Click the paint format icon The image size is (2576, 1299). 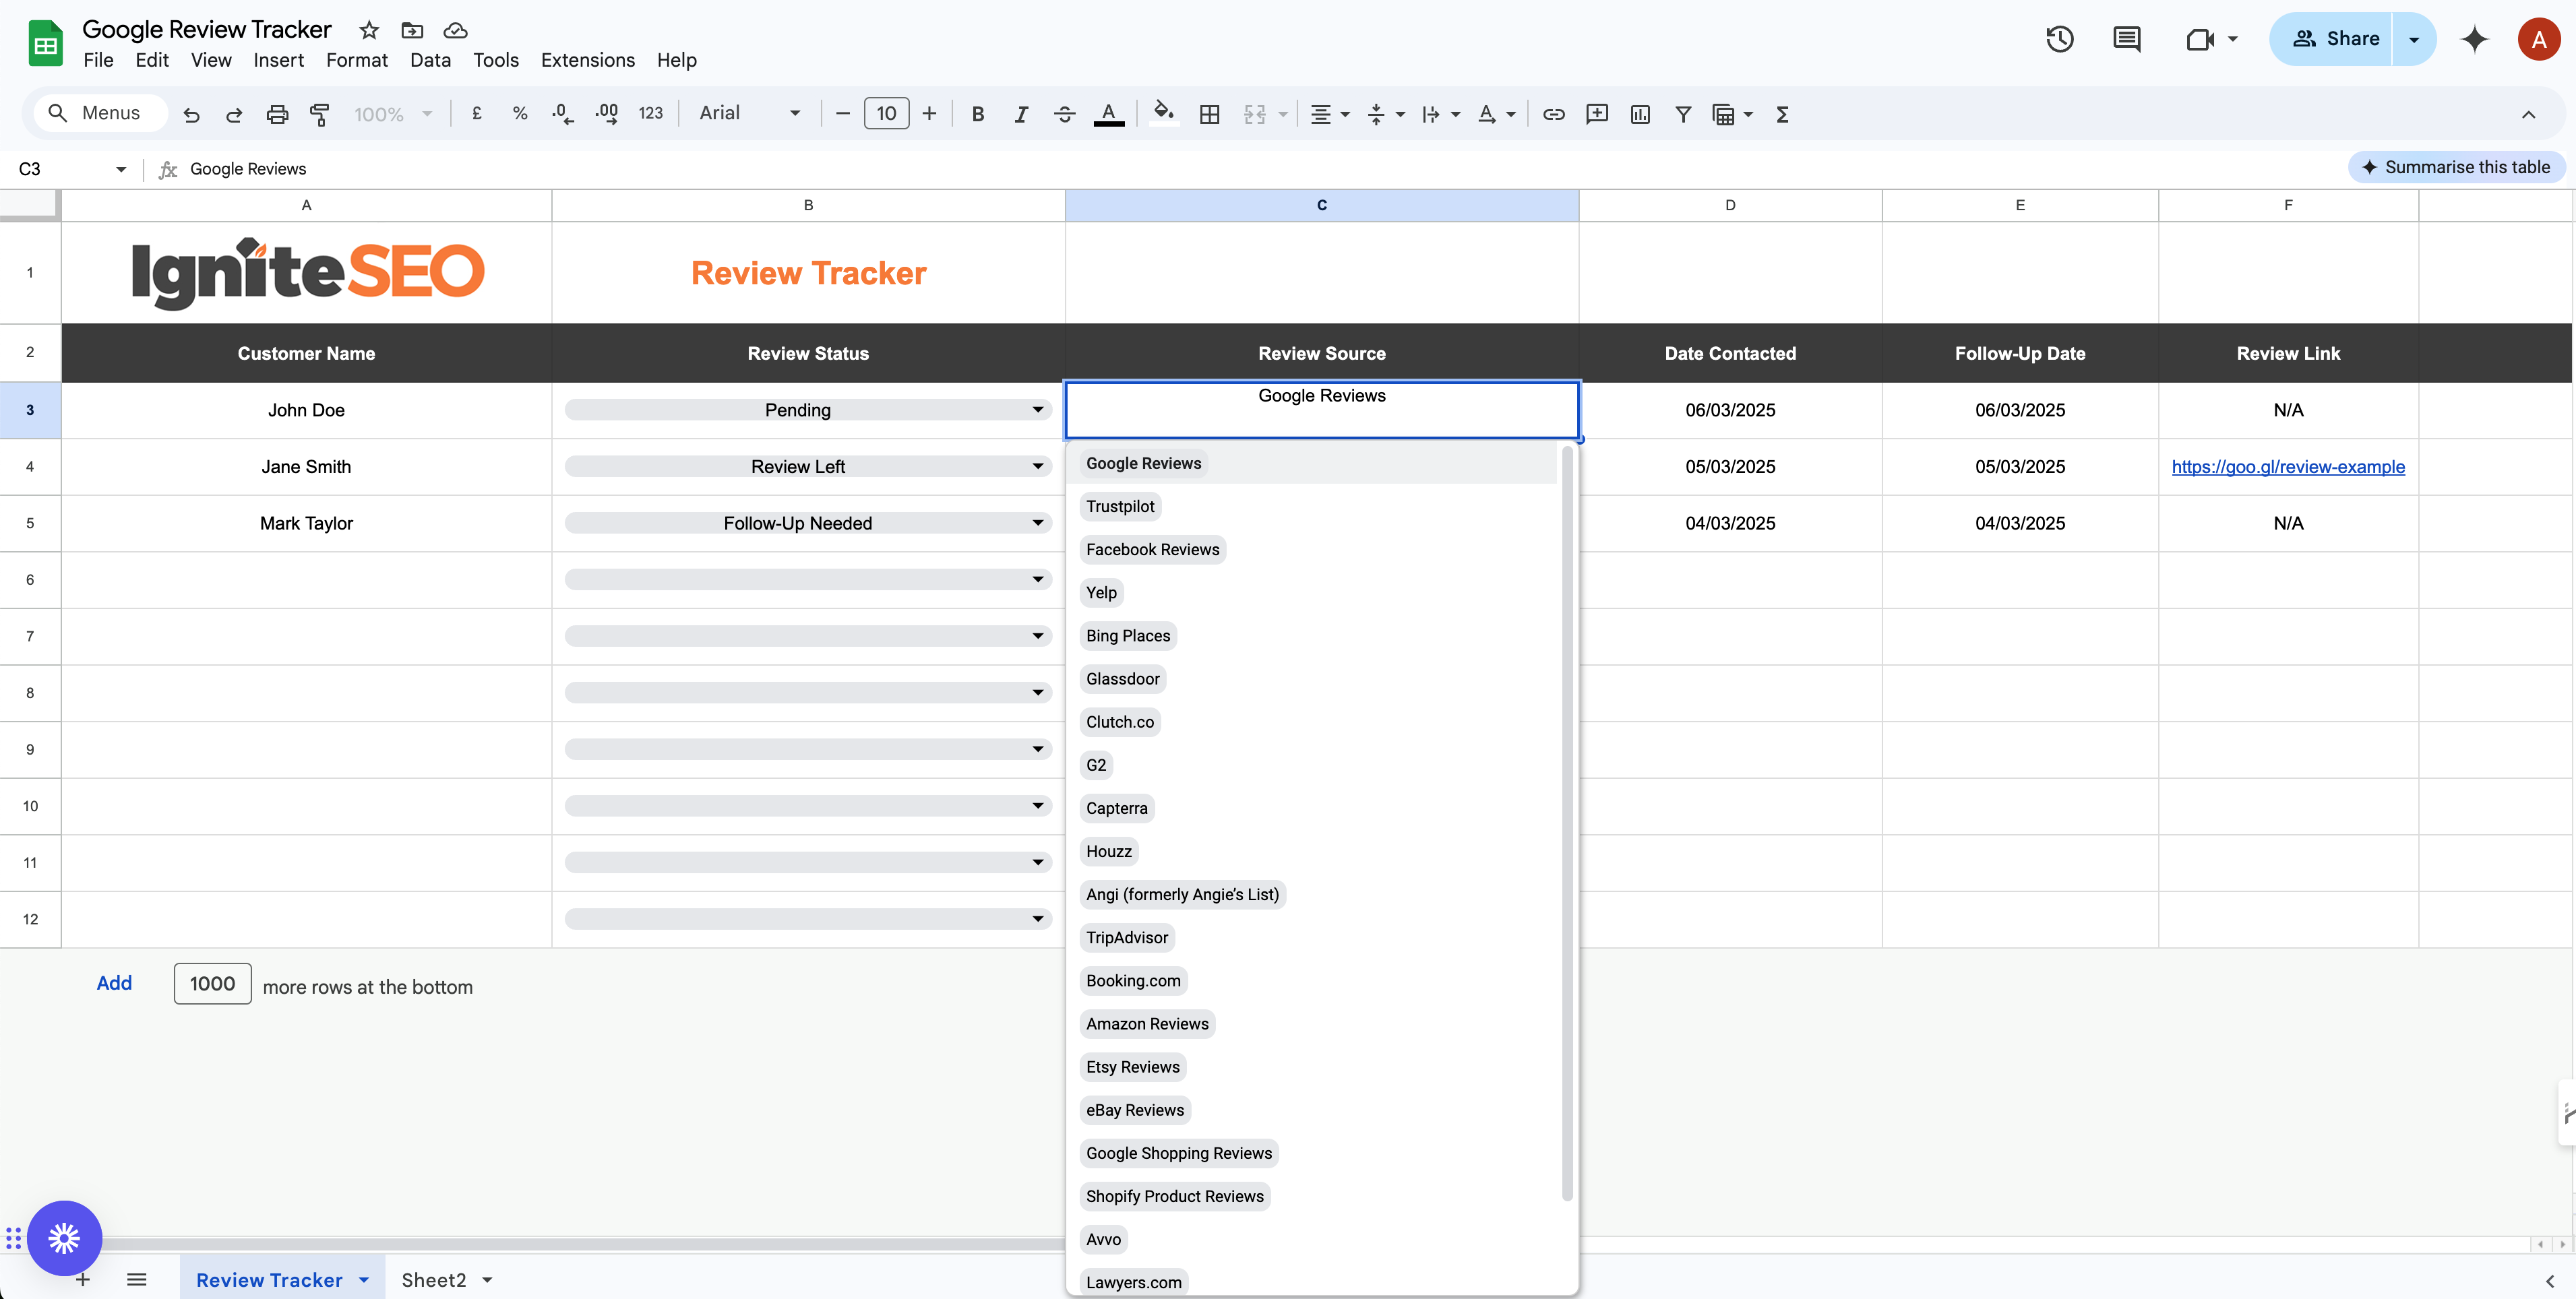[x=320, y=114]
